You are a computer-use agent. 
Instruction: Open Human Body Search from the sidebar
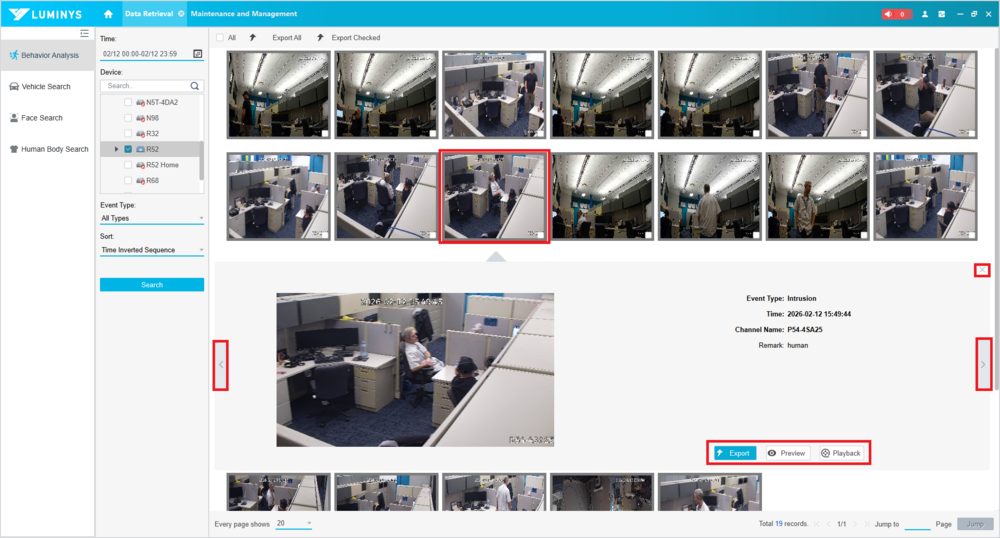54,149
